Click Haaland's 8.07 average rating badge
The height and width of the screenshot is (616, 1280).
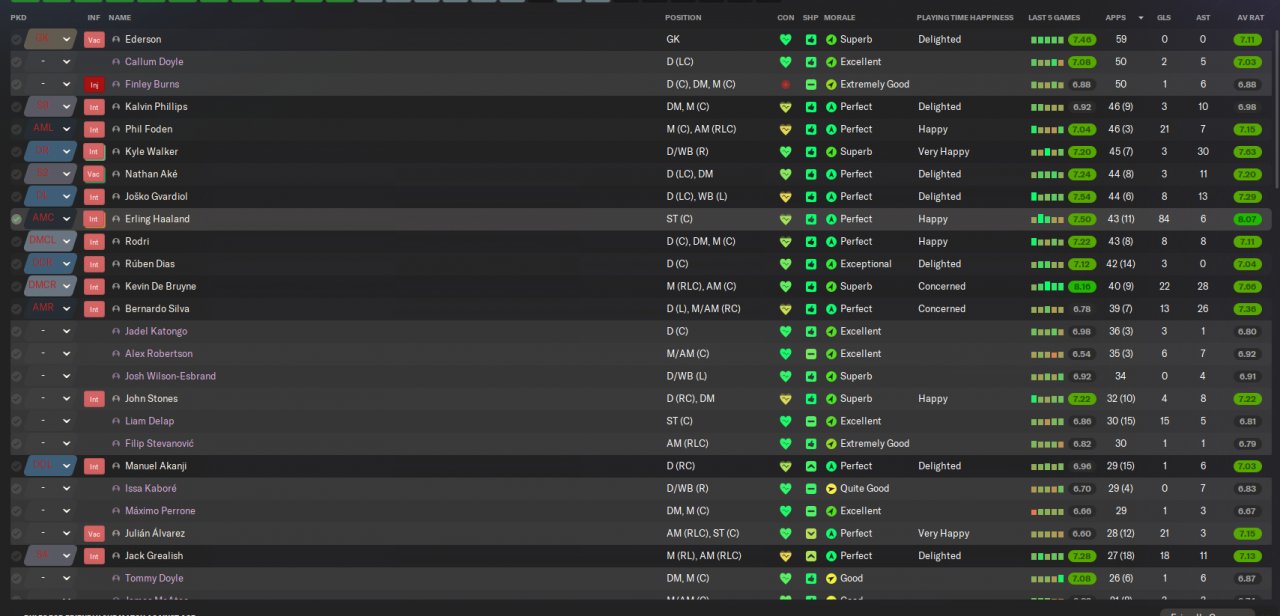1247,219
